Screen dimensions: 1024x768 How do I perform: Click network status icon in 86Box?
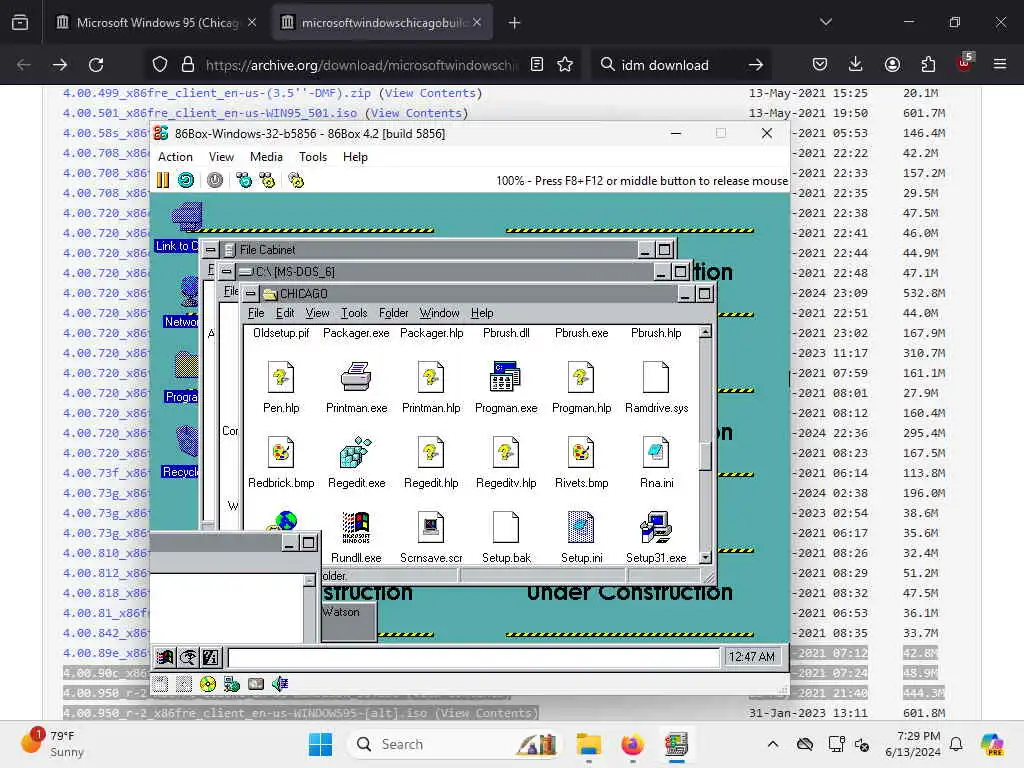pyautogui.click(x=232, y=684)
